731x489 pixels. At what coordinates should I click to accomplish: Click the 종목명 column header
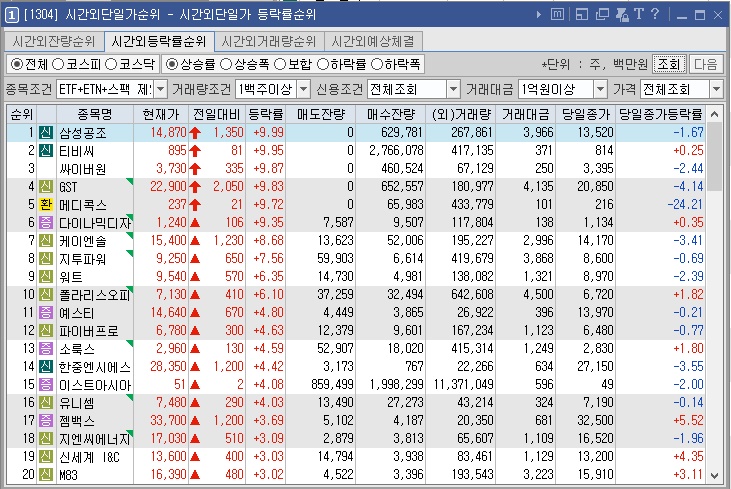[95, 114]
